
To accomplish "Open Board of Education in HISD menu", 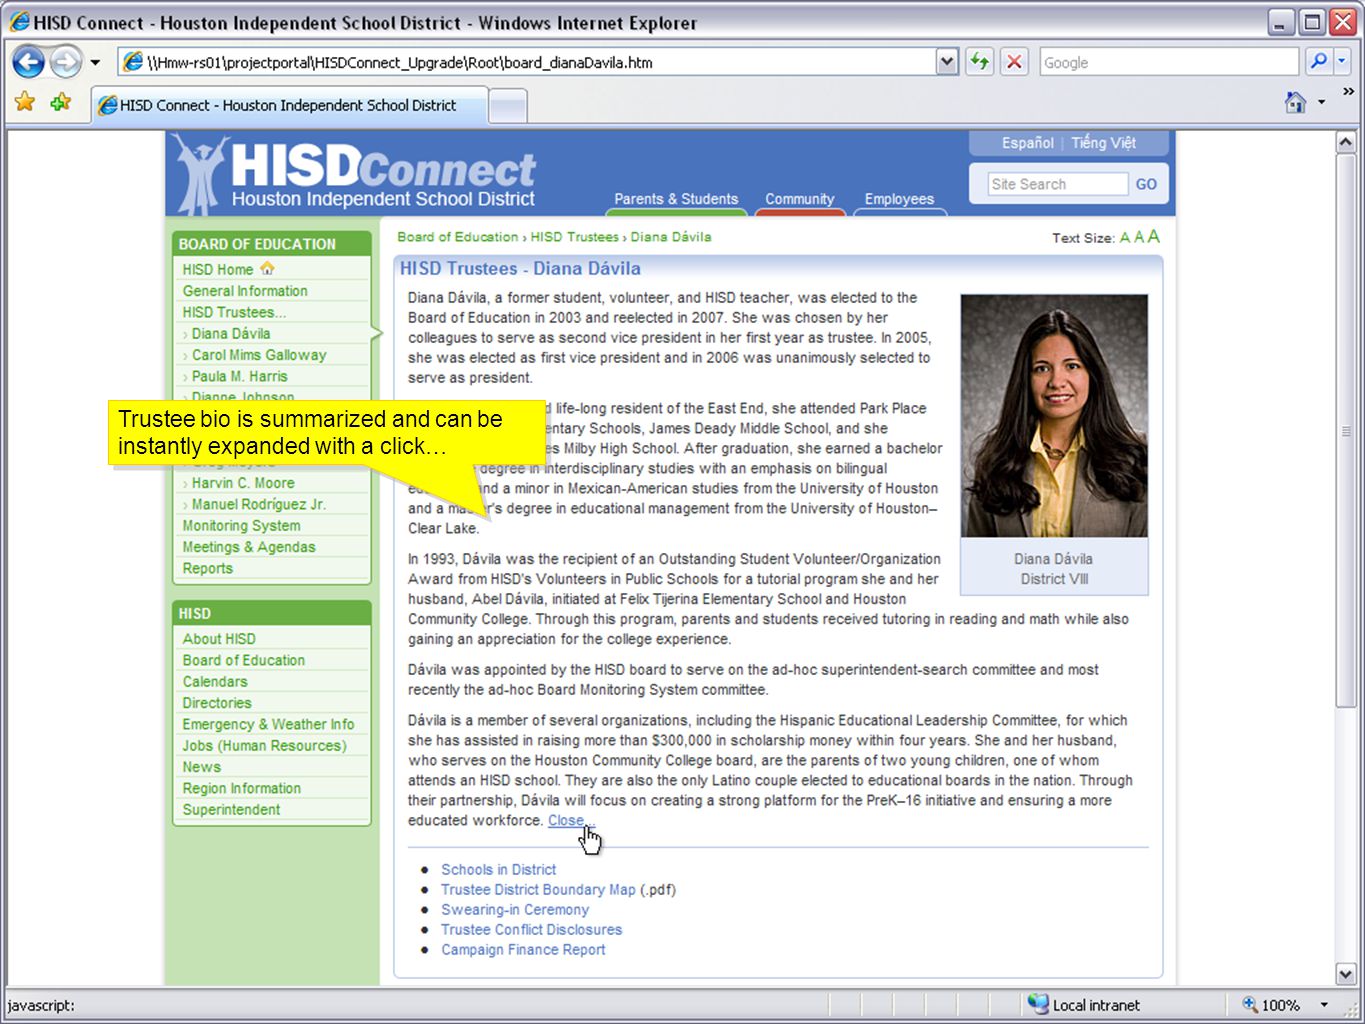I will [x=244, y=660].
